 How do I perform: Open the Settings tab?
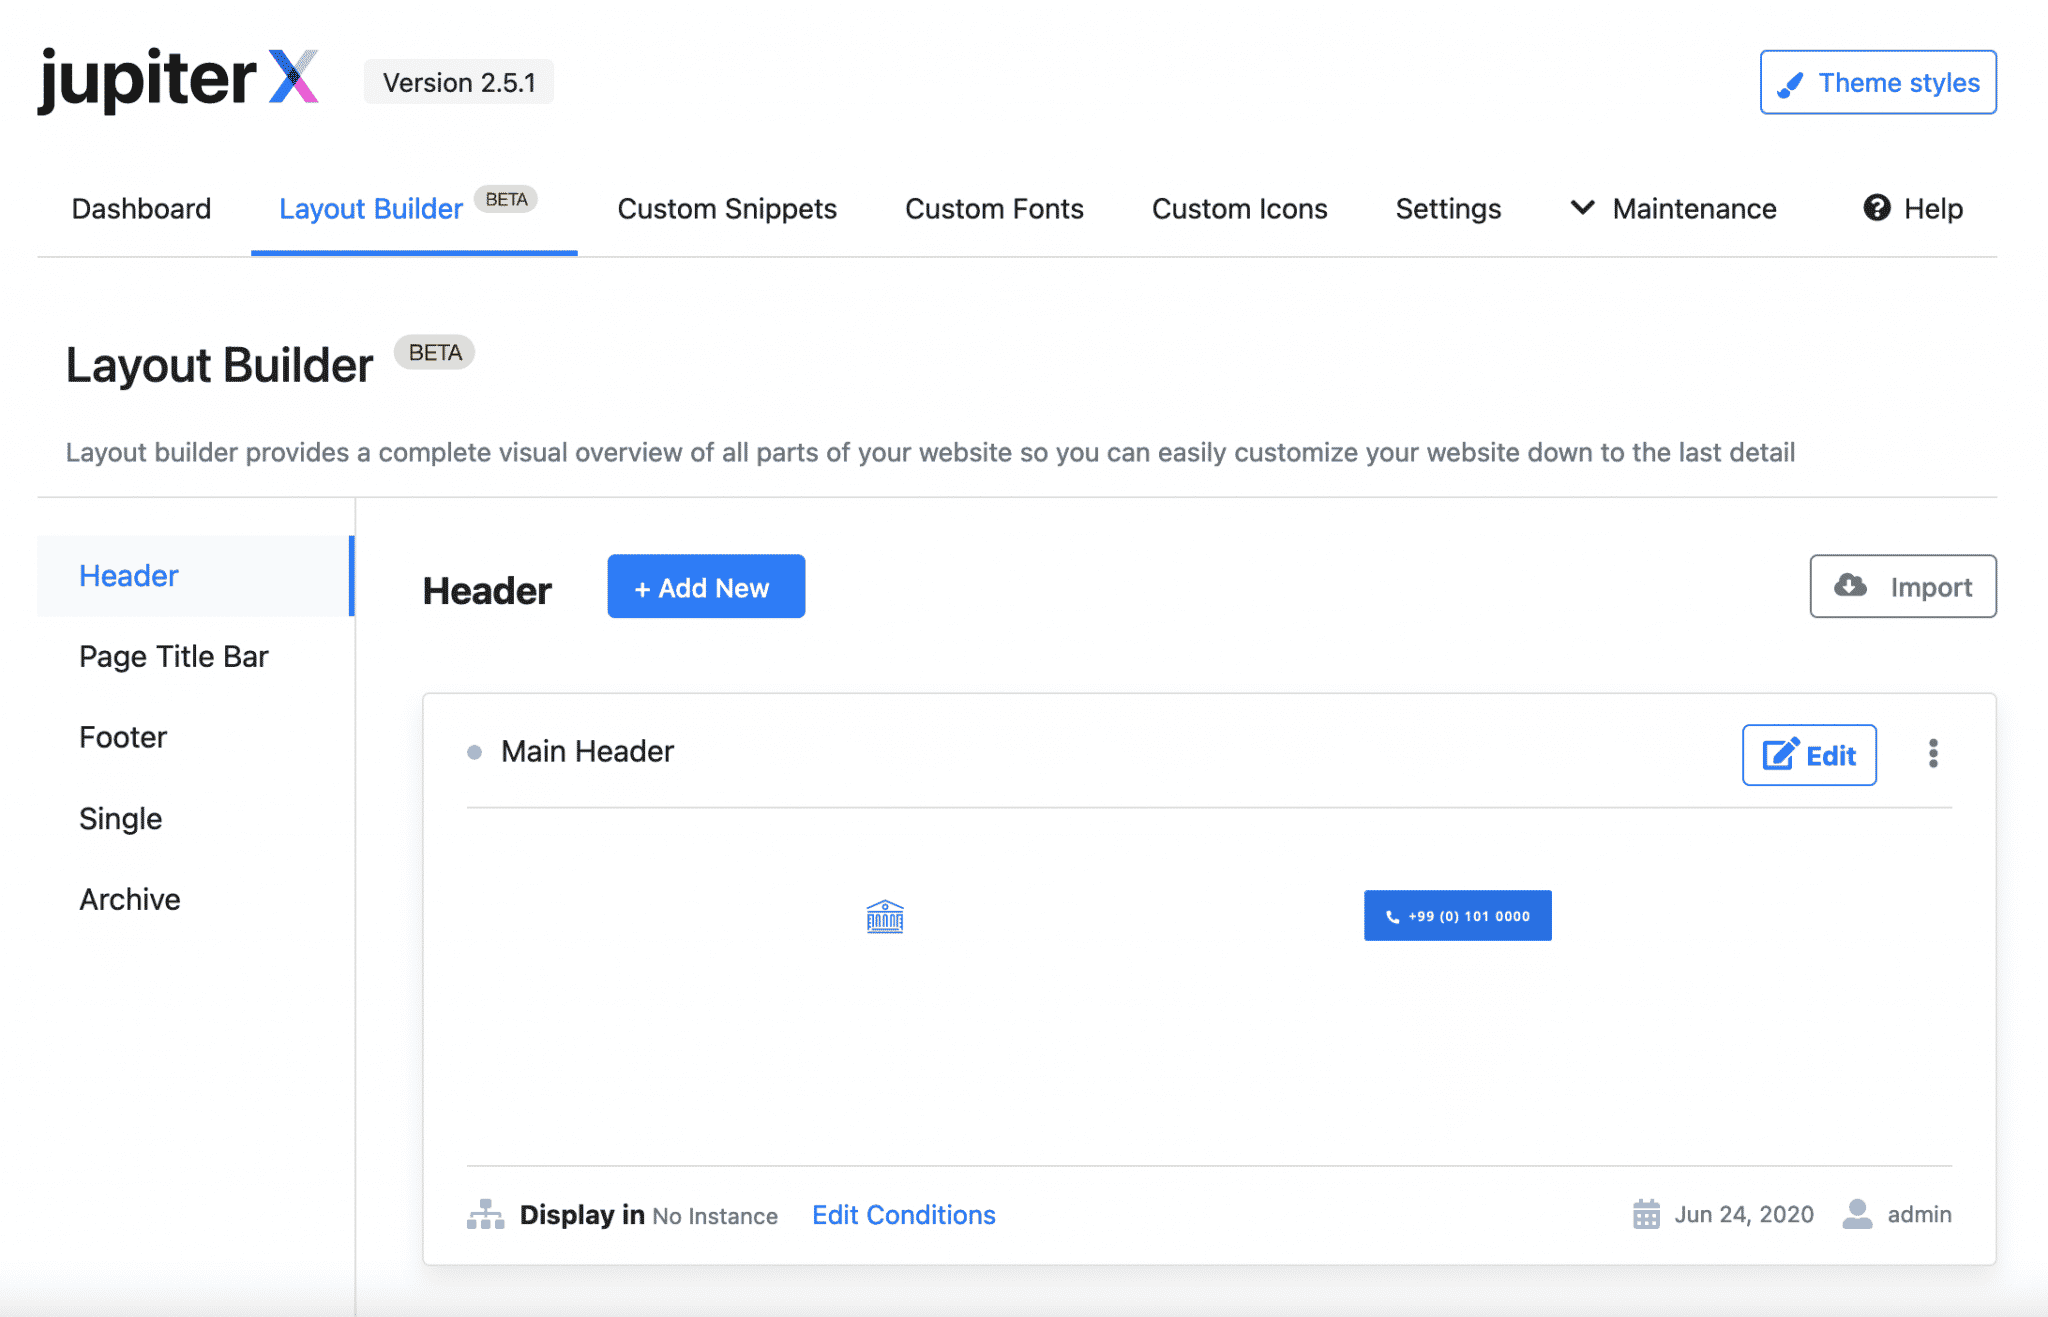(x=1448, y=209)
